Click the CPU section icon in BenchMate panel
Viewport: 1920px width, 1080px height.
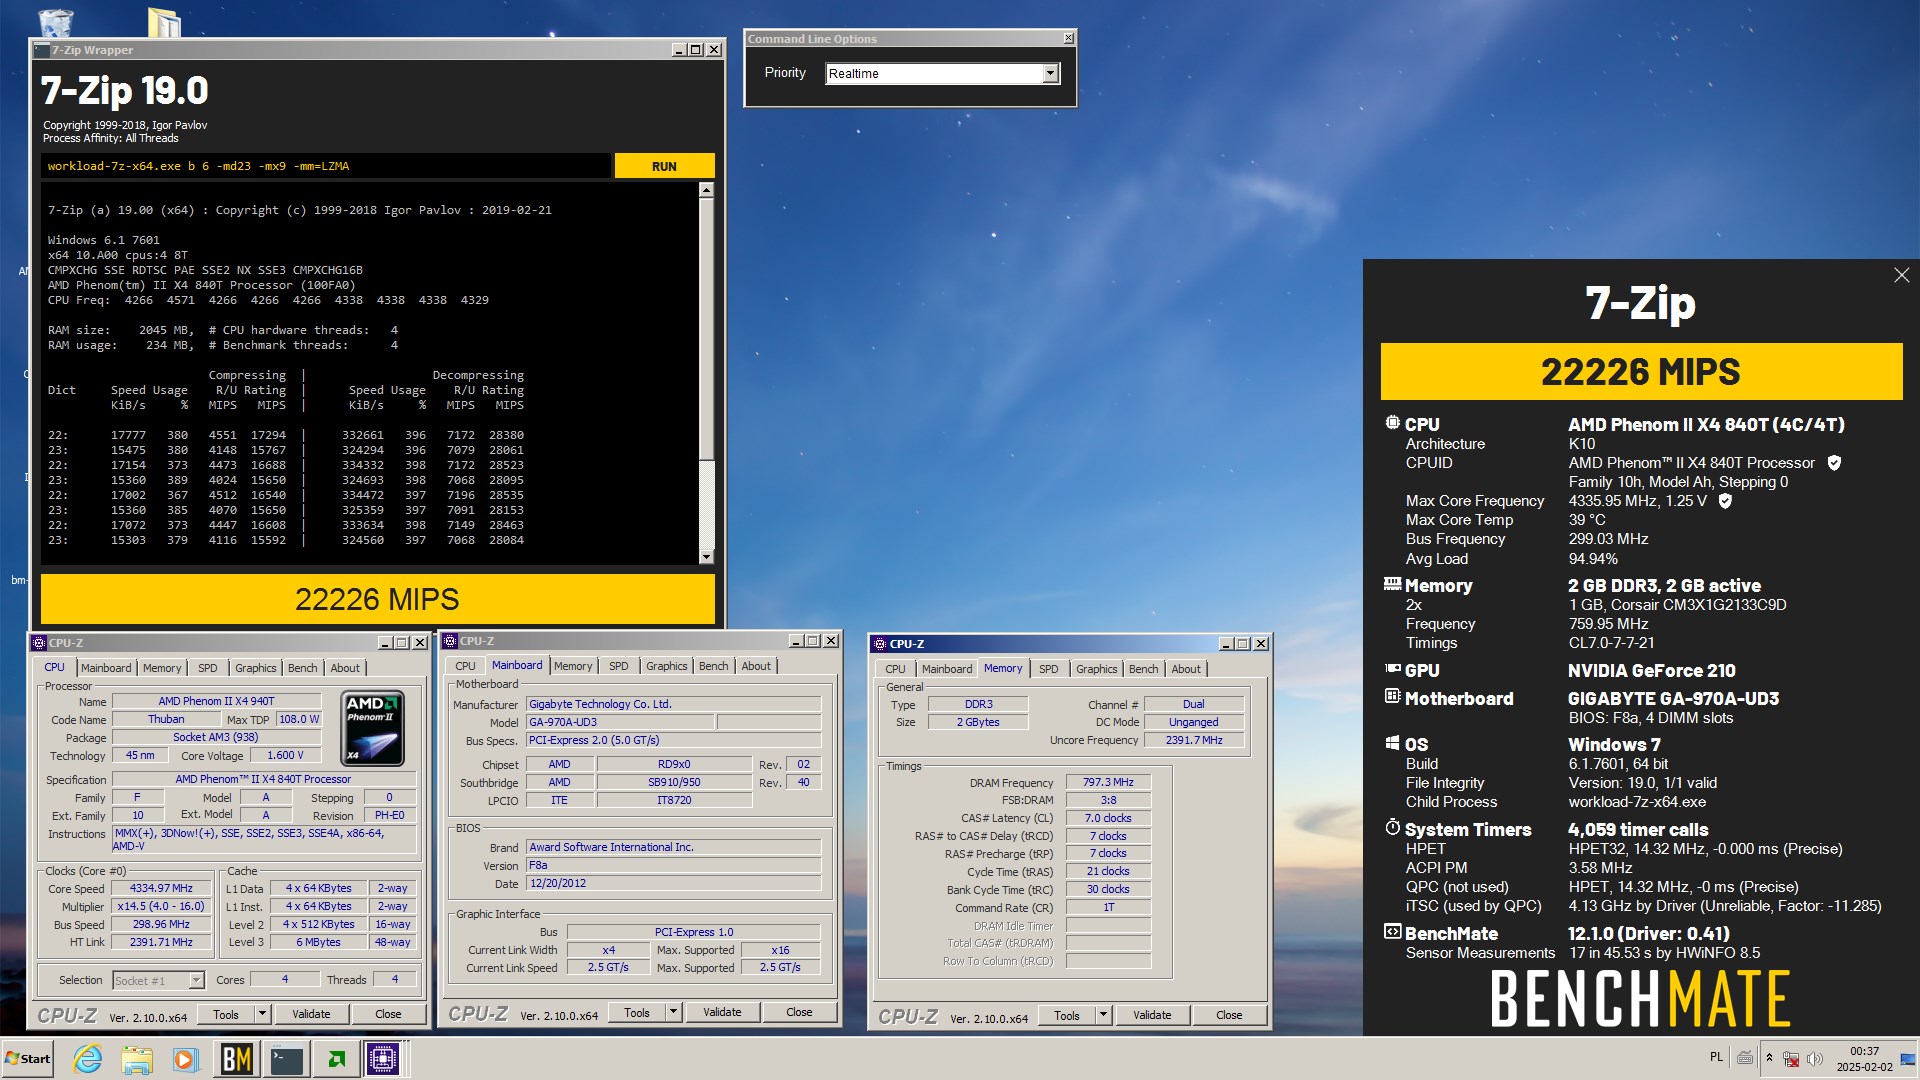tap(1392, 423)
